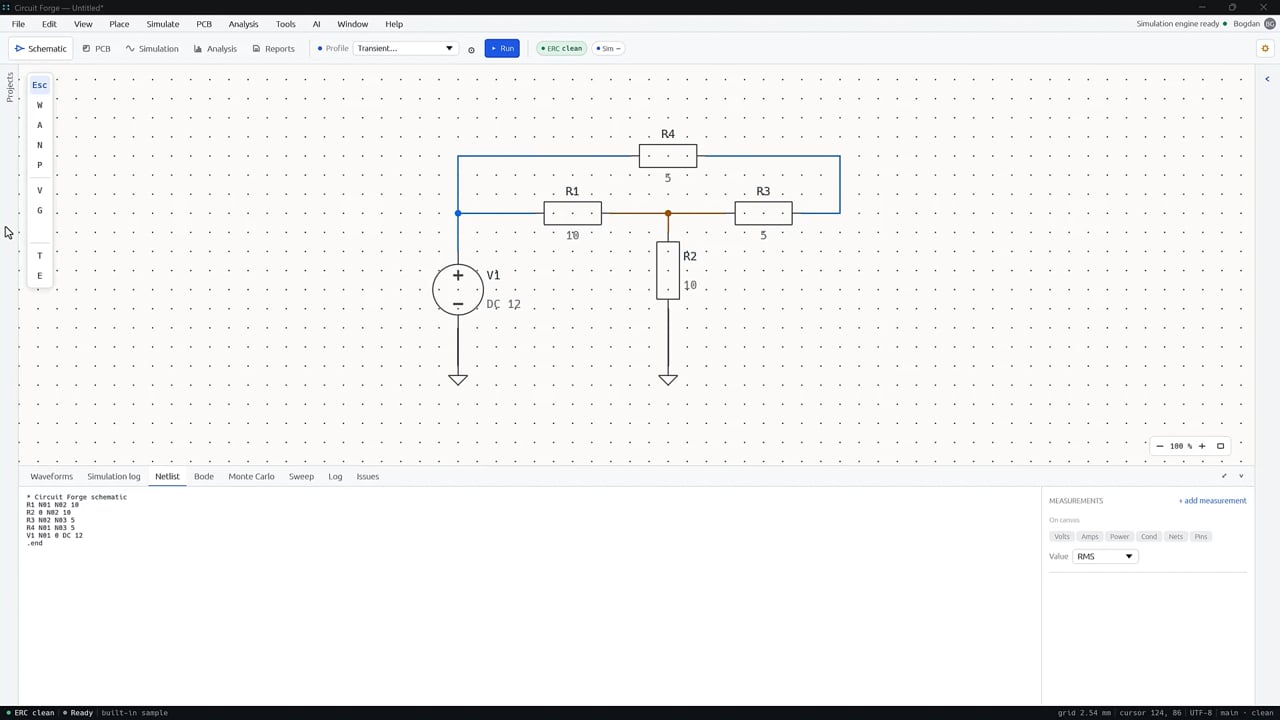Viewport: 1280px width, 720px height.
Task: Switch to the Issues tab
Action: (x=368, y=476)
